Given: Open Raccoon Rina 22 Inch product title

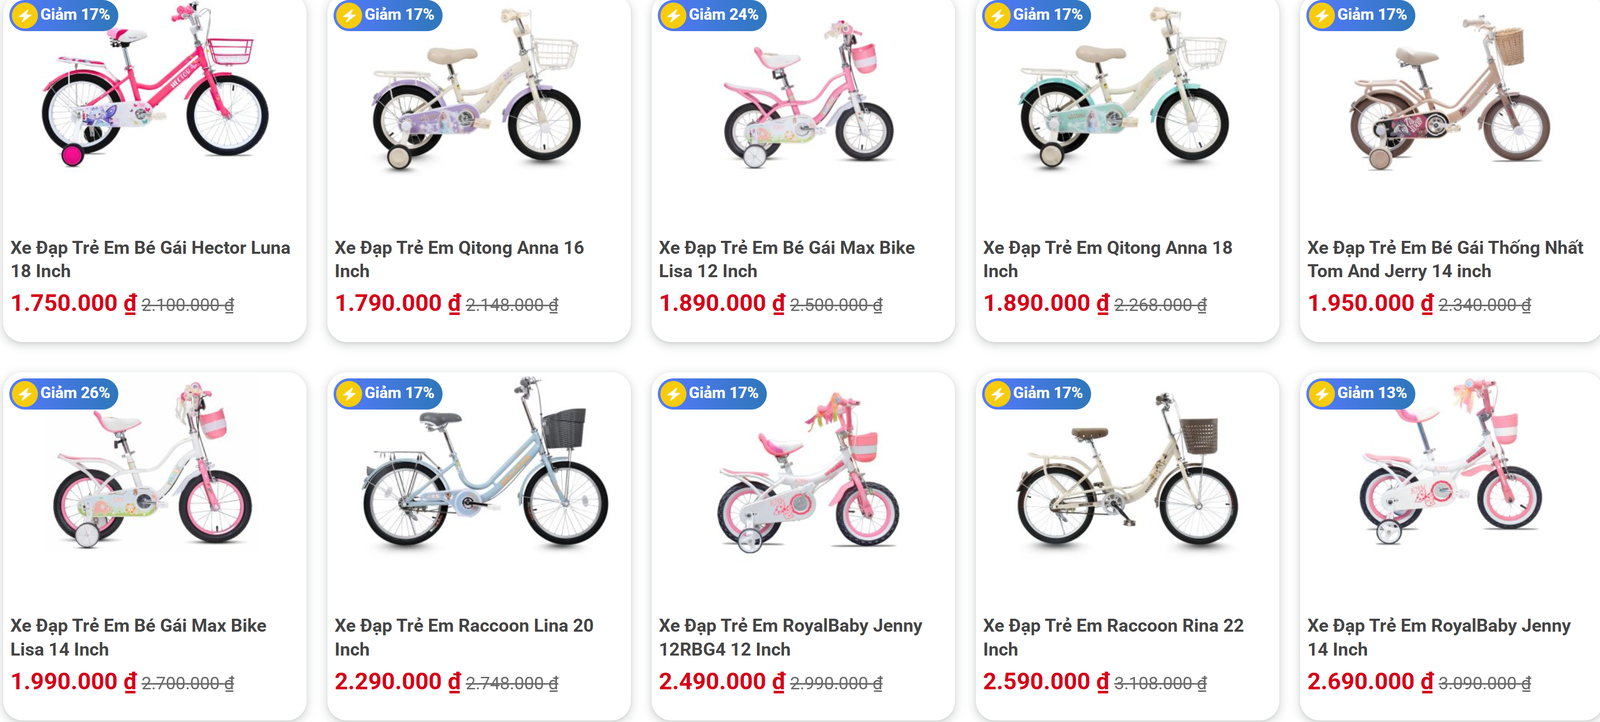Looking at the screenshot, I should (x=1113, y=637).
